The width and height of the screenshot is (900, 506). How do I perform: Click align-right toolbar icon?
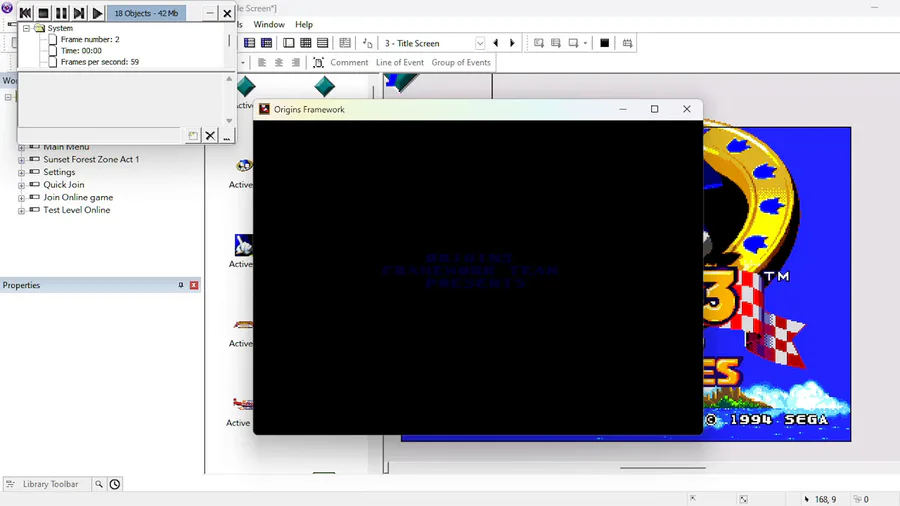pos(296,63)
